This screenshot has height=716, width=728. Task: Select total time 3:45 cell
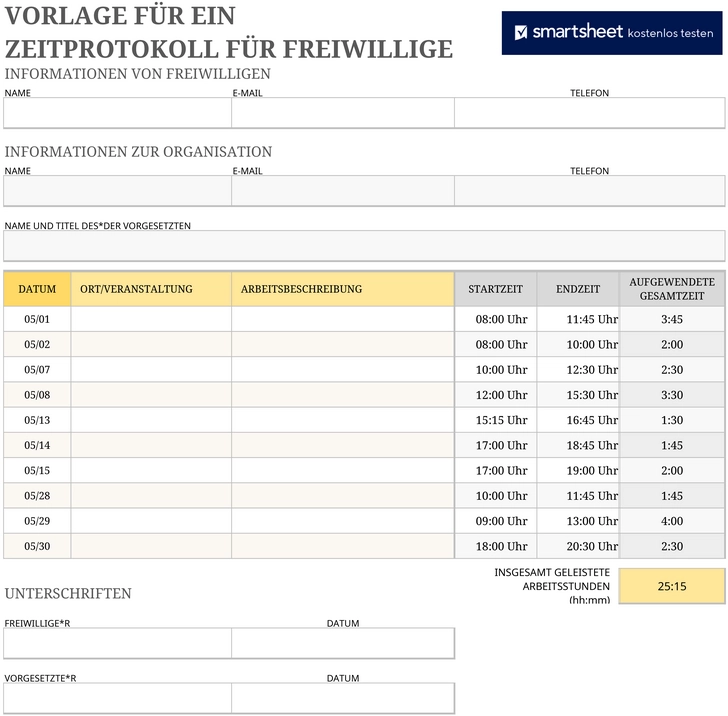coord(672,319)
